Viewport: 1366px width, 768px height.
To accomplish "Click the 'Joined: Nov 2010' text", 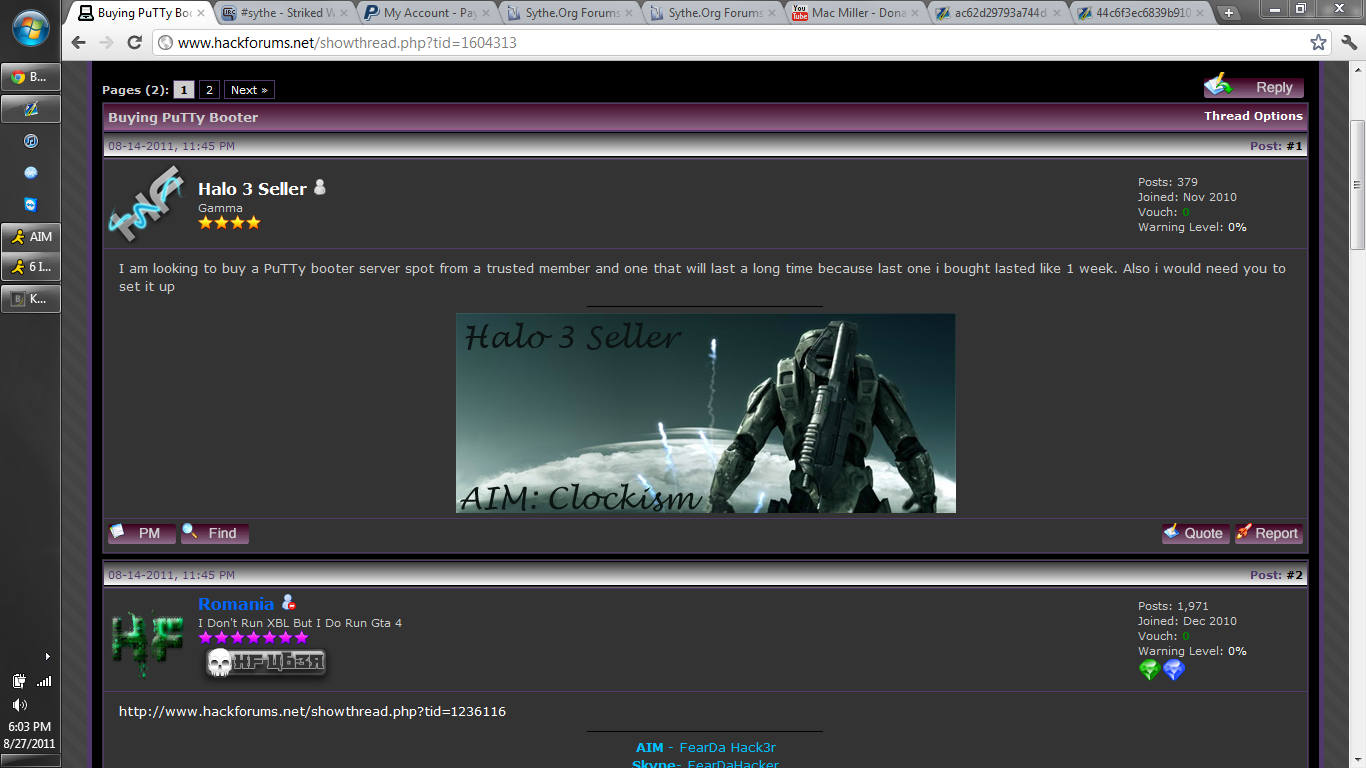I will coord(1187,197).
